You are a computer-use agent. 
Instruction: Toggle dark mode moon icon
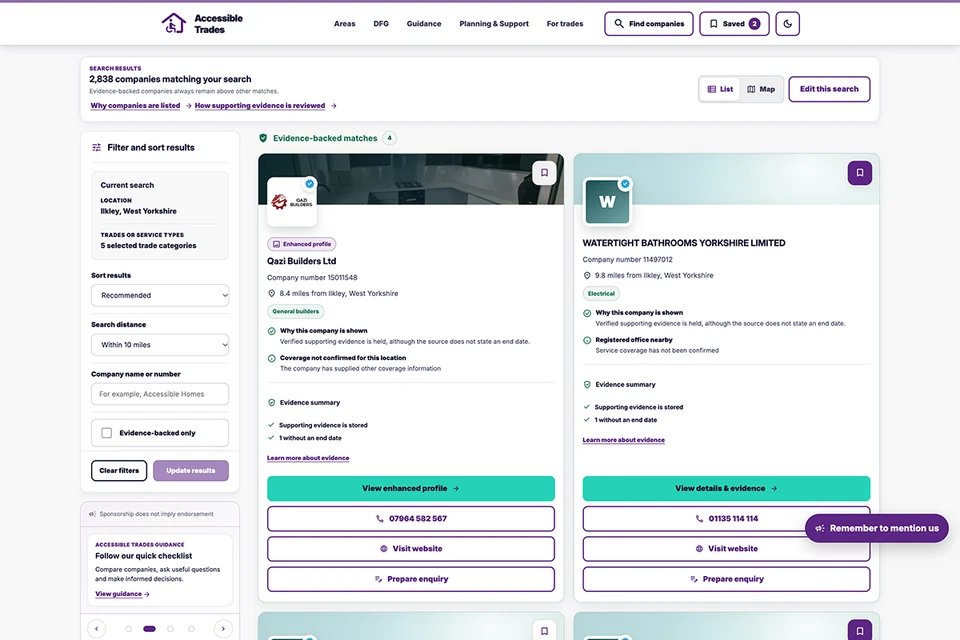point(787,24)
